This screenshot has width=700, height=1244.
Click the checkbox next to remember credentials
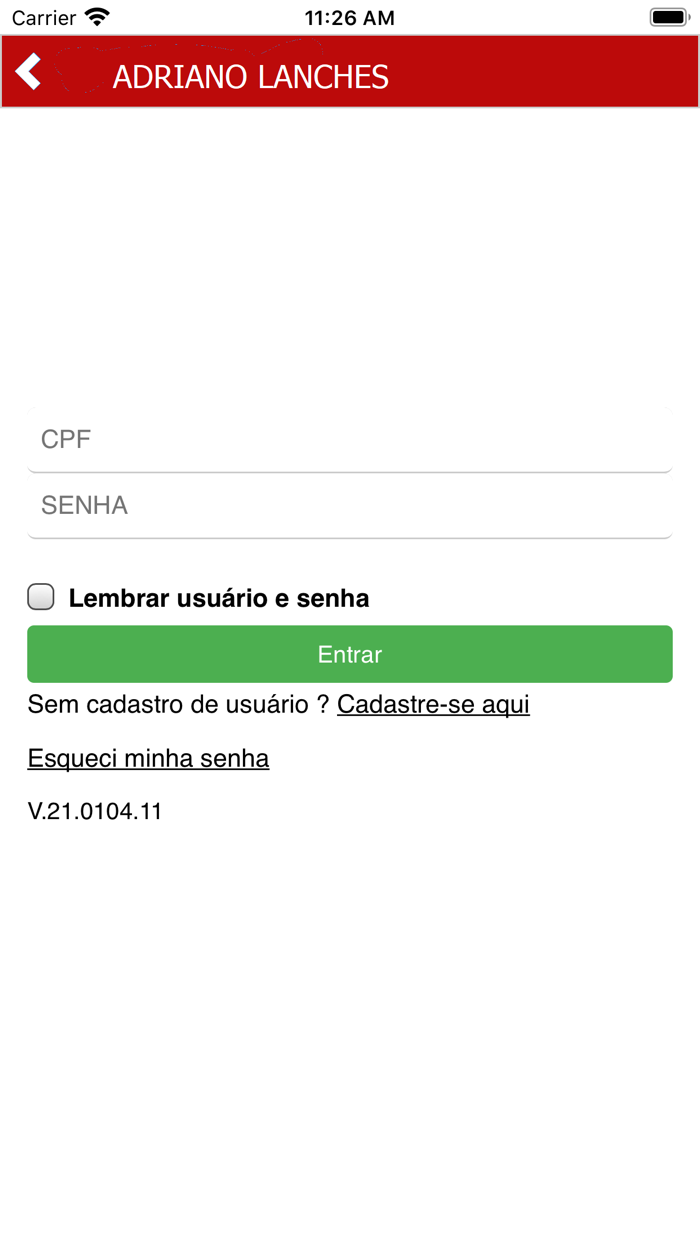click(40, 596)
